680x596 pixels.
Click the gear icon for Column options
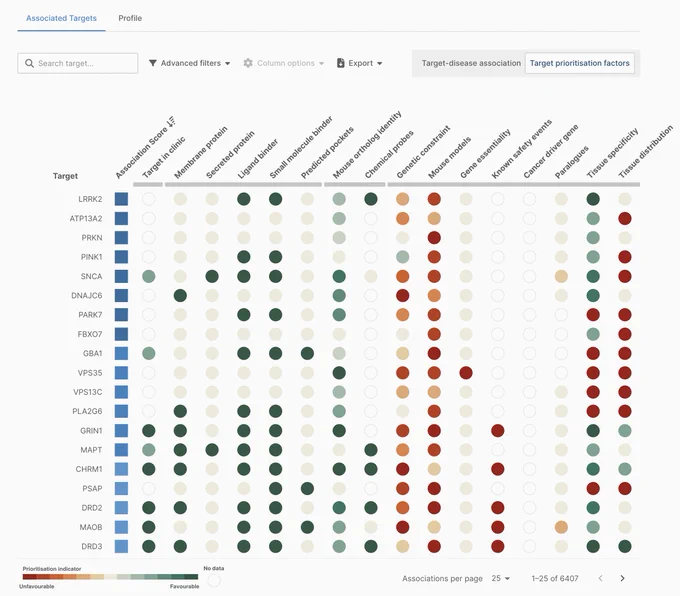[248, 63]
